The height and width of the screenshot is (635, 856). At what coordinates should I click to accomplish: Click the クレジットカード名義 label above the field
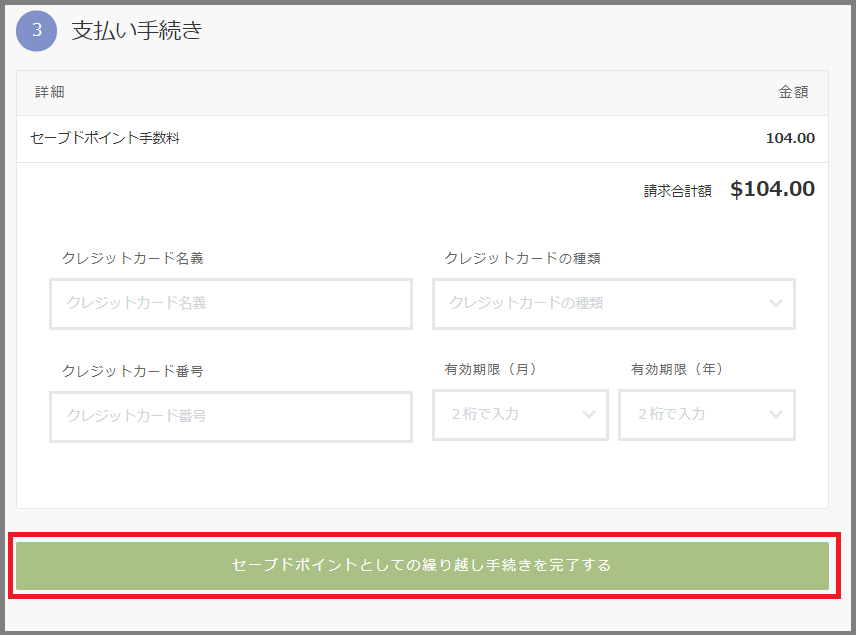point(133,258)
